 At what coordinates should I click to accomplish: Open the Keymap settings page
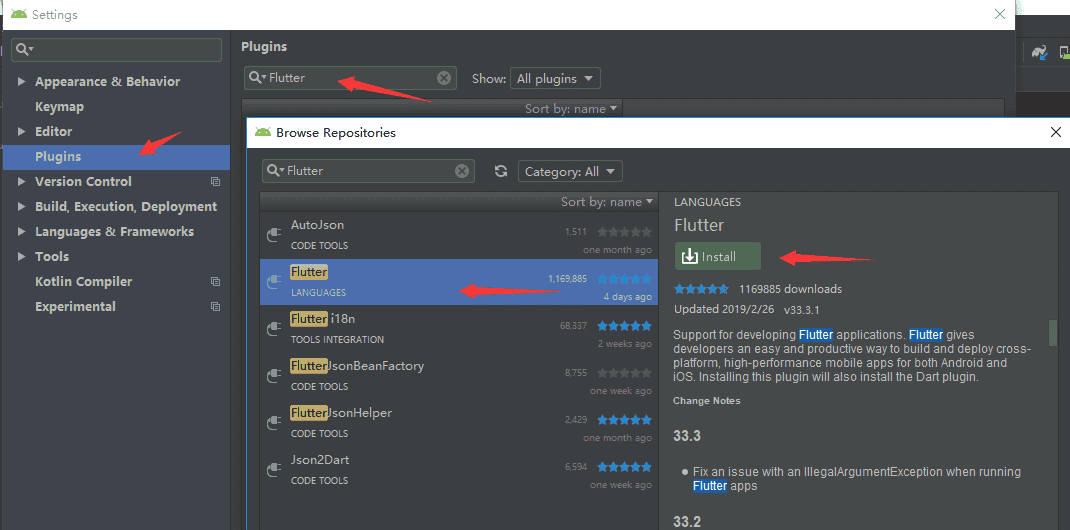tap(59, 106)
